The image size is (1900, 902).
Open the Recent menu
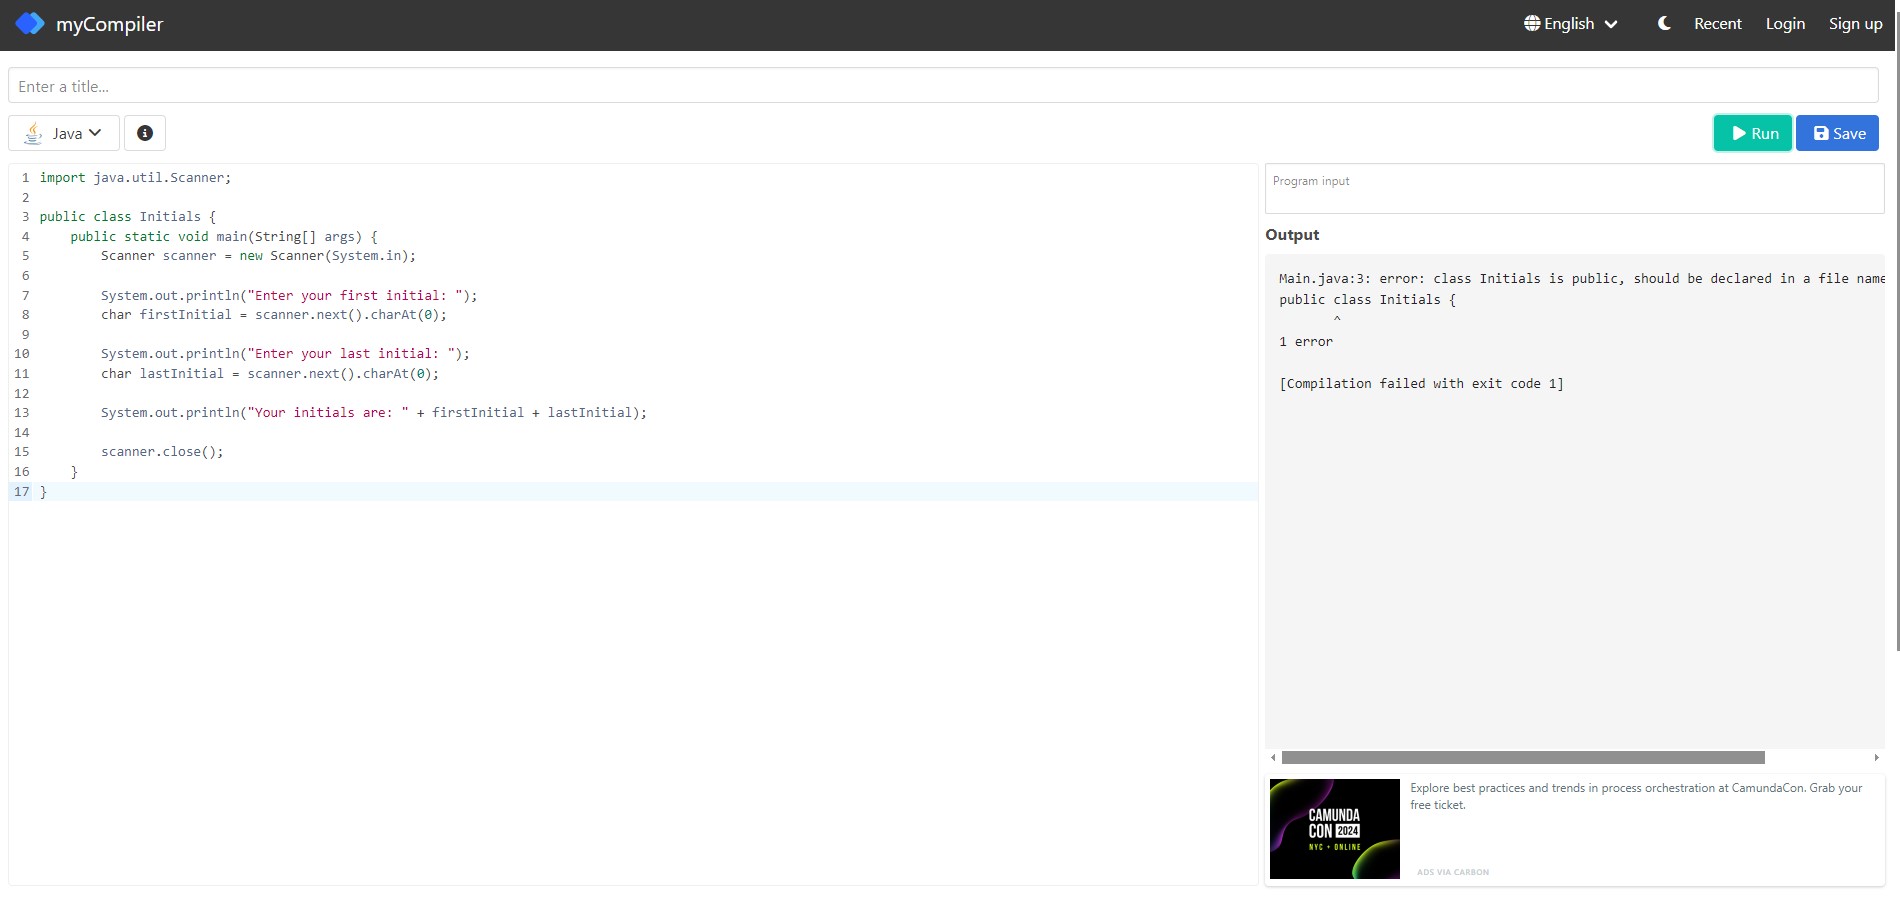pos(1717,23)
